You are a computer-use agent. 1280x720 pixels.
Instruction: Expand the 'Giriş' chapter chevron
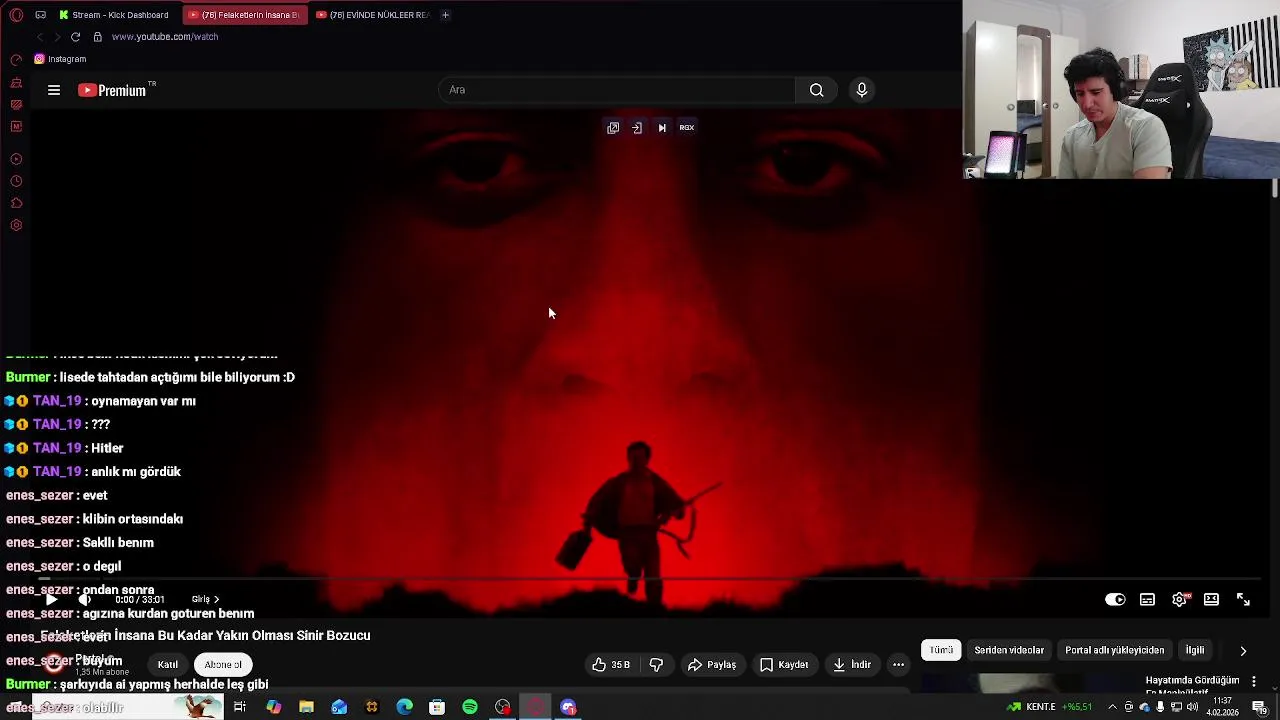pos(216,599)
